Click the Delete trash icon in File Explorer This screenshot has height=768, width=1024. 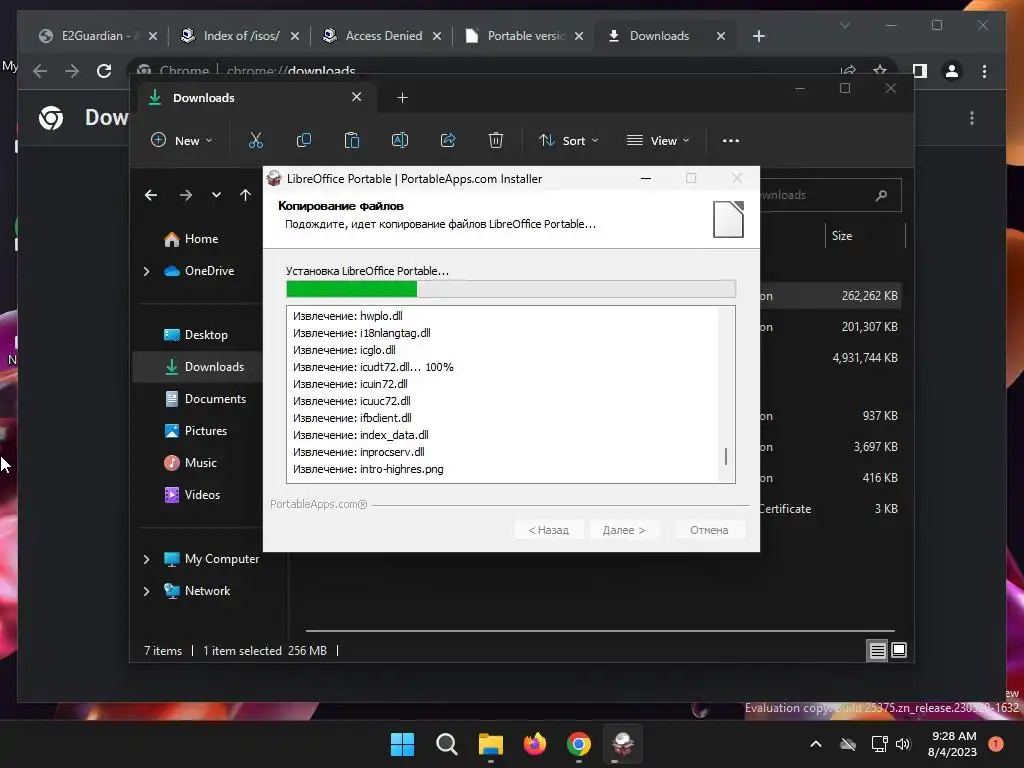coord(496,140)
